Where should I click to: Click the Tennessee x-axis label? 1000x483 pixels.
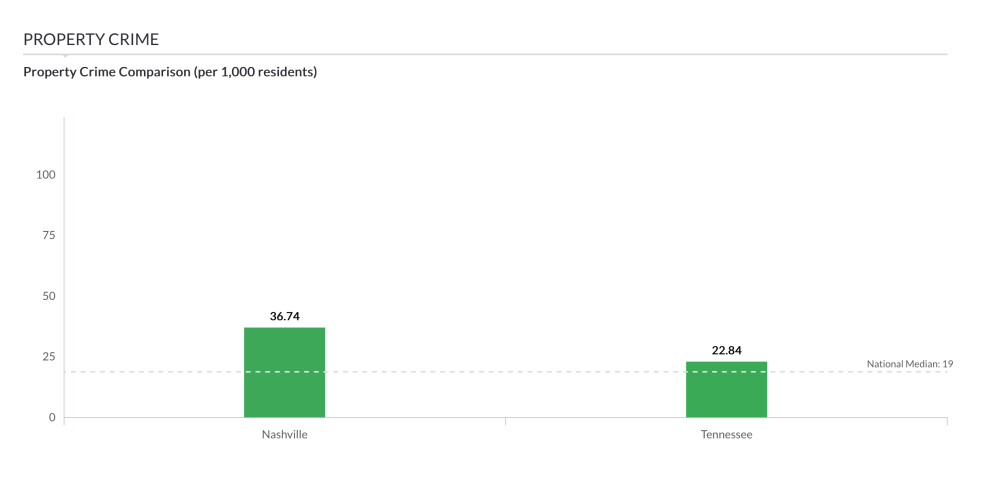(x=726, y=435)
